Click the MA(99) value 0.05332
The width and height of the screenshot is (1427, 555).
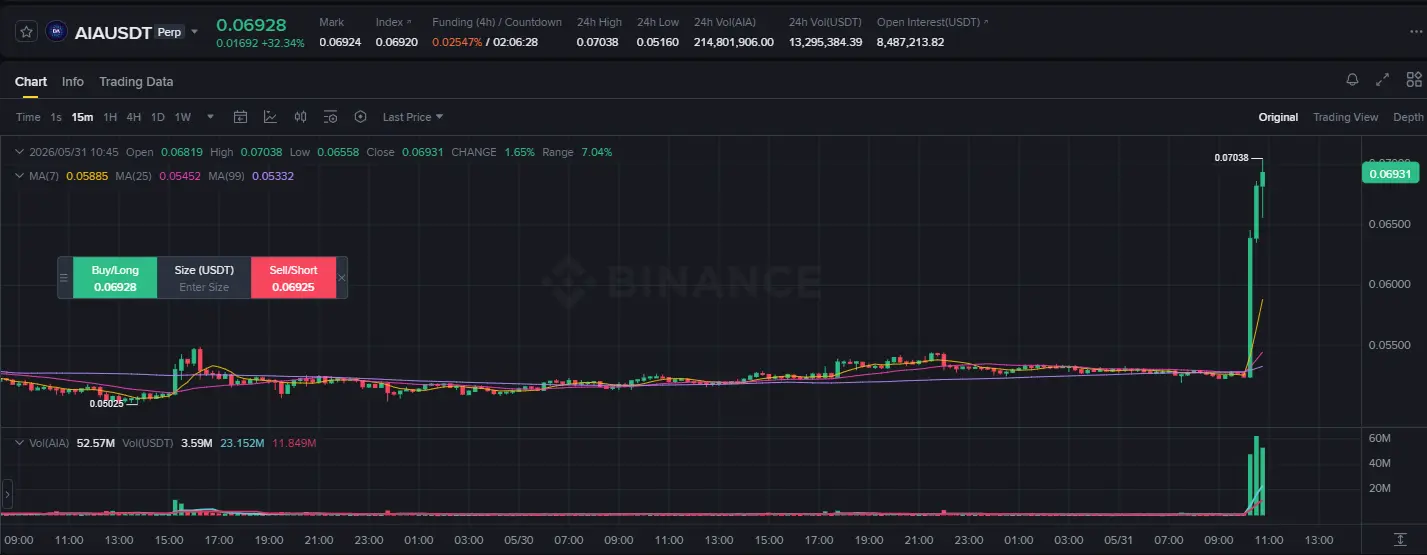(x=273, y=176)
